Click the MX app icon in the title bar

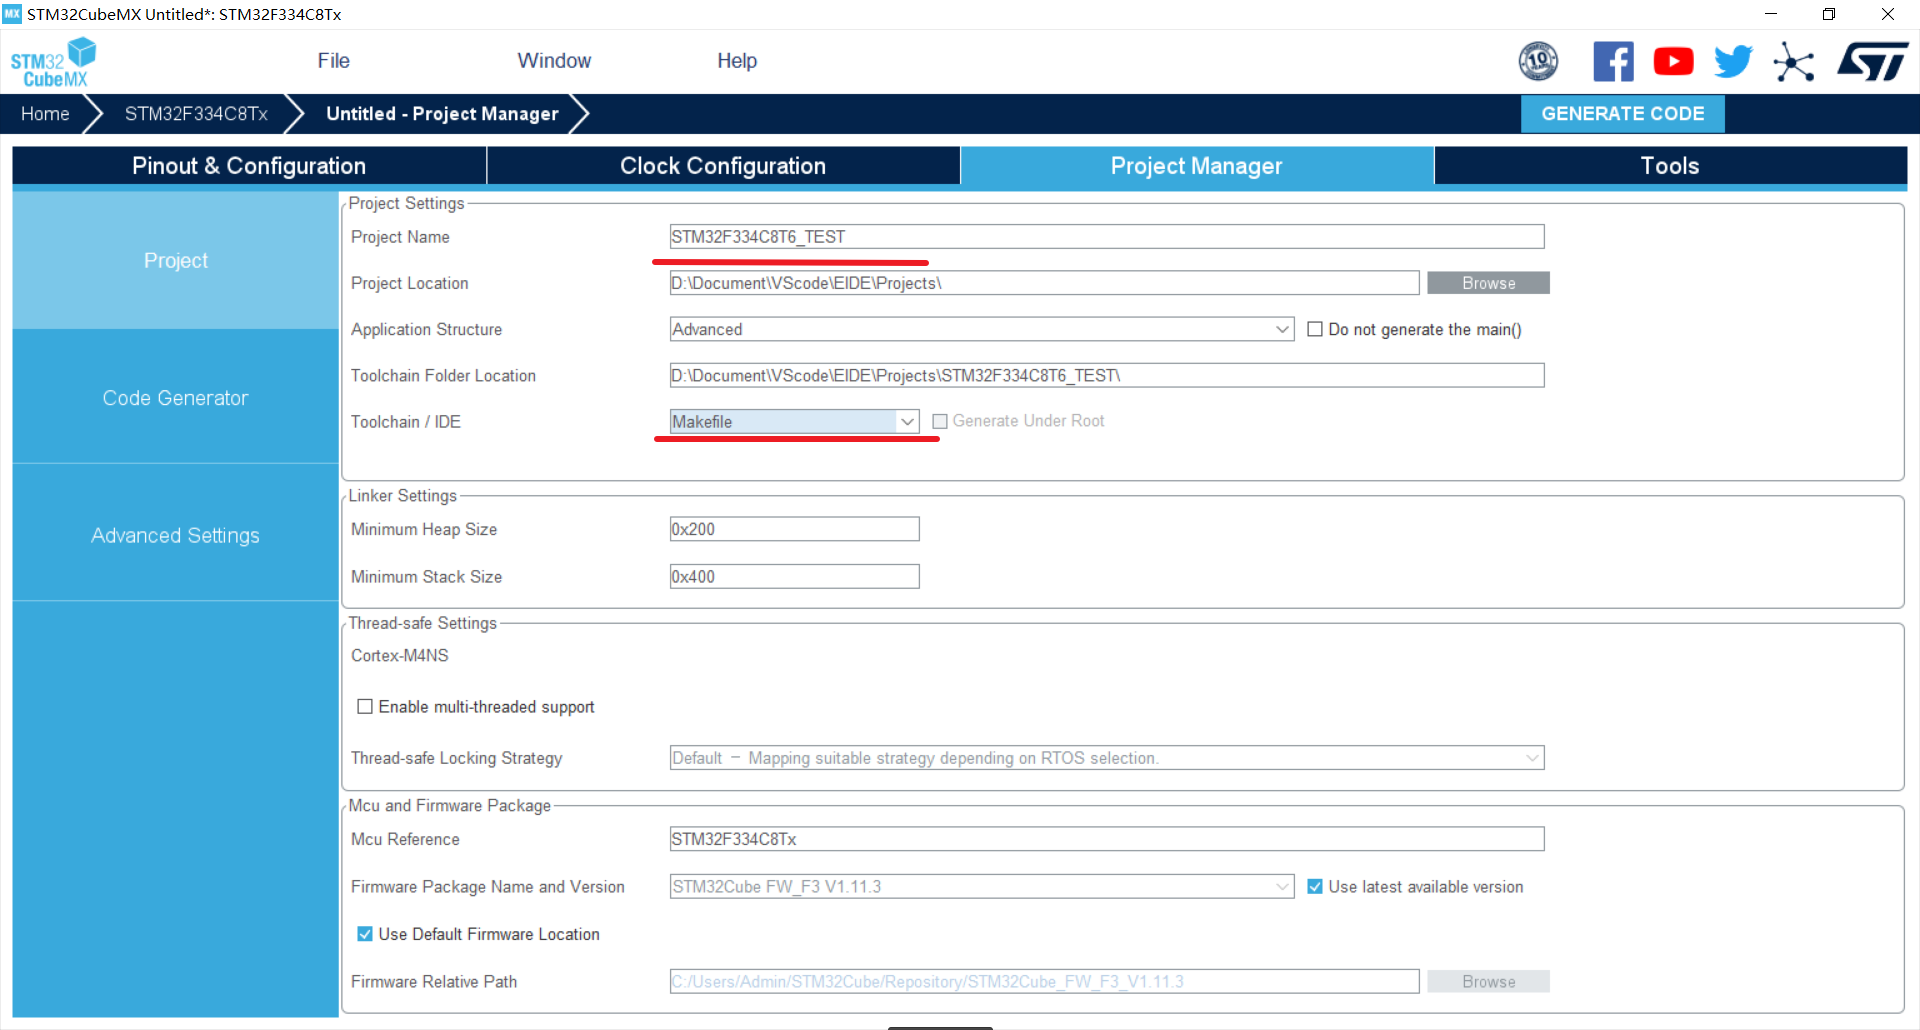[12, 14]
